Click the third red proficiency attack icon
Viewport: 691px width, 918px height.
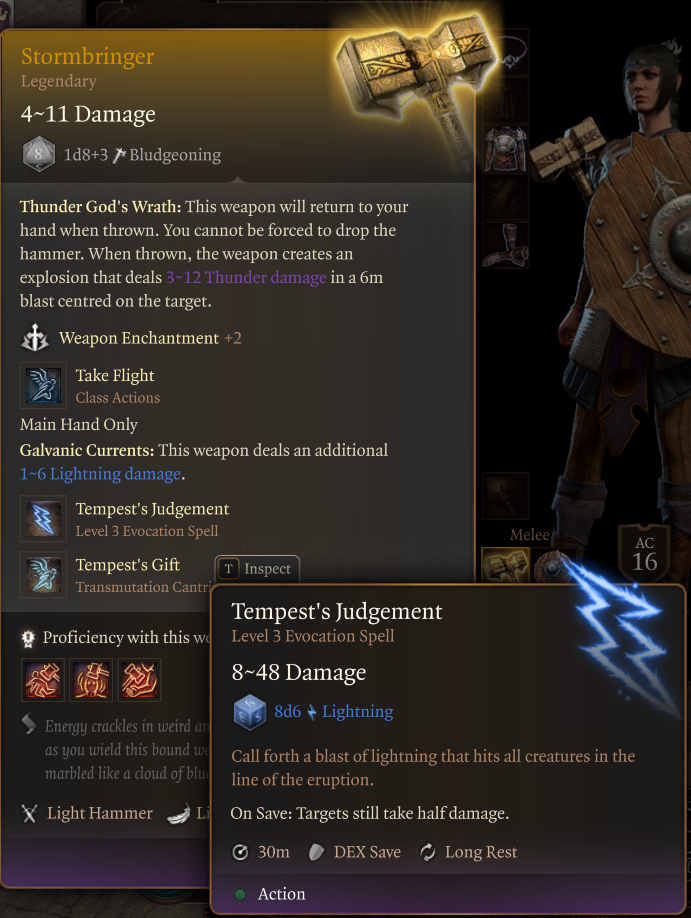pos(139,680)
